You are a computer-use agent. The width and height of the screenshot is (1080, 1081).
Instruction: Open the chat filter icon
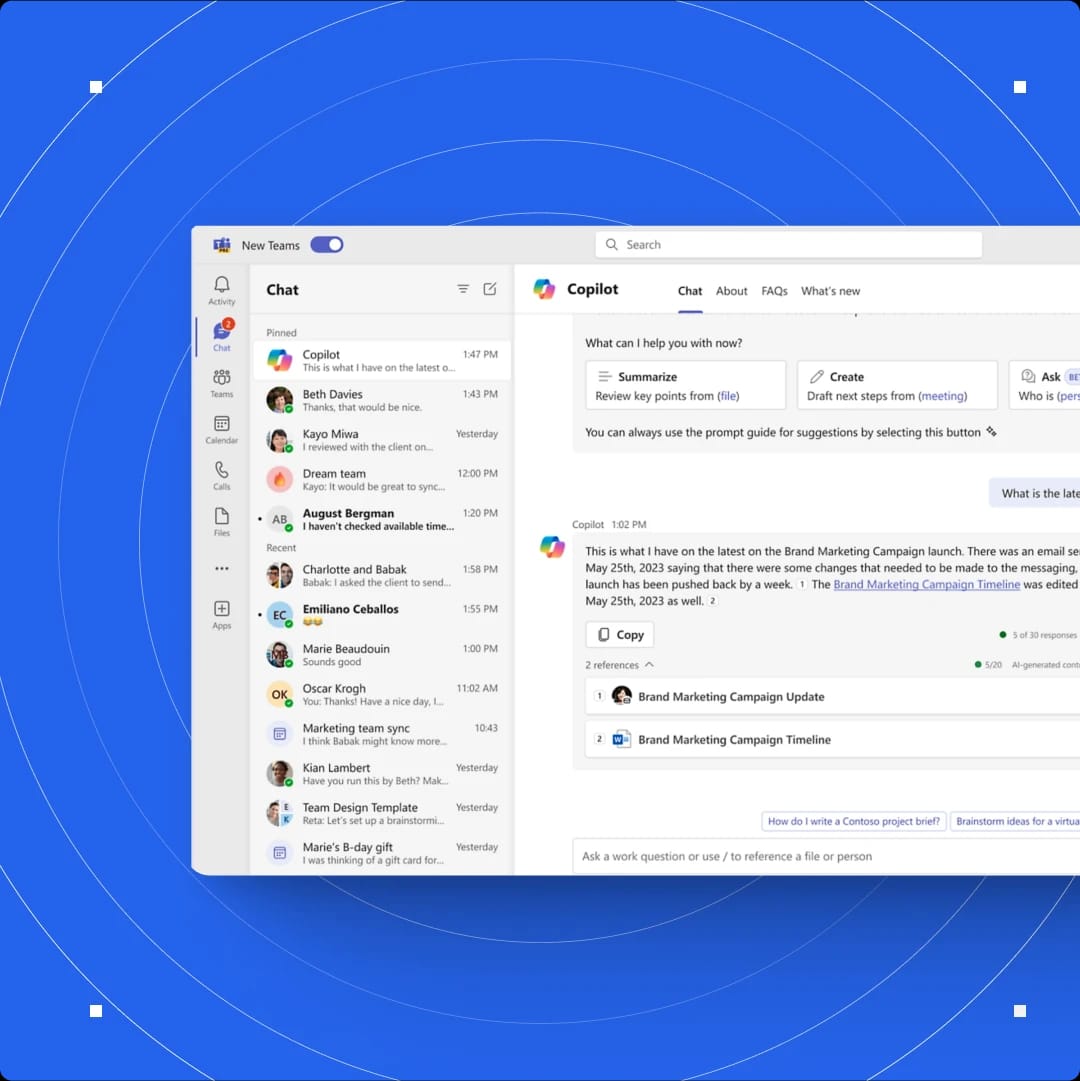pyautogui.click(x=463, y=288)
